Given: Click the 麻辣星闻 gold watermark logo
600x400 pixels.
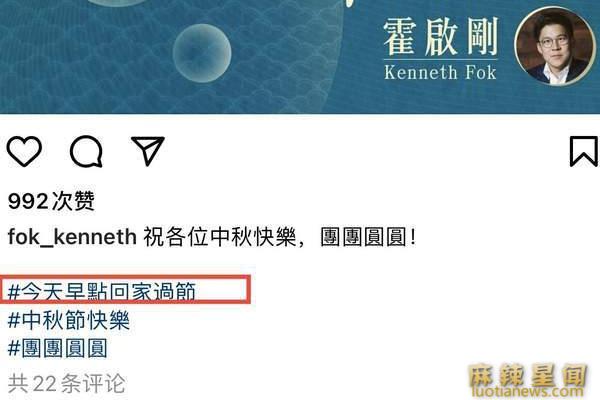Looking at the screenshot, I should pyautogui.click(x=528, y=375).
